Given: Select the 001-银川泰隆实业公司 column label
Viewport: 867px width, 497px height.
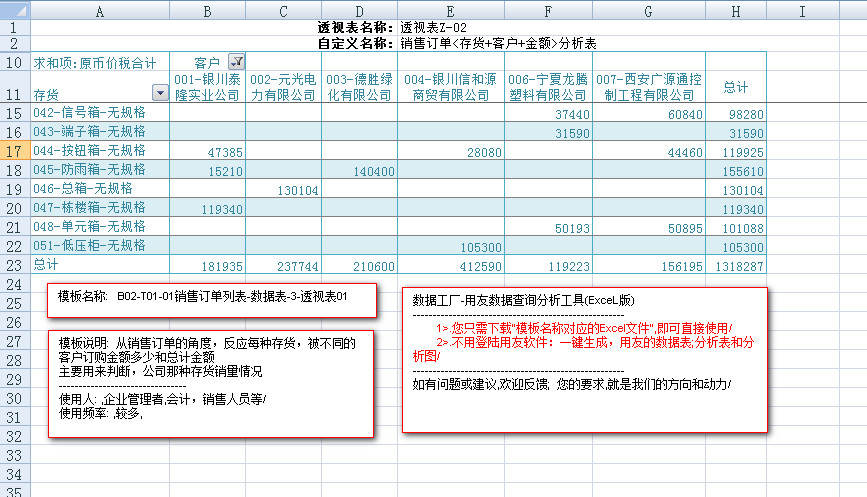Looking at the screenshot, I should pos(207,87).
